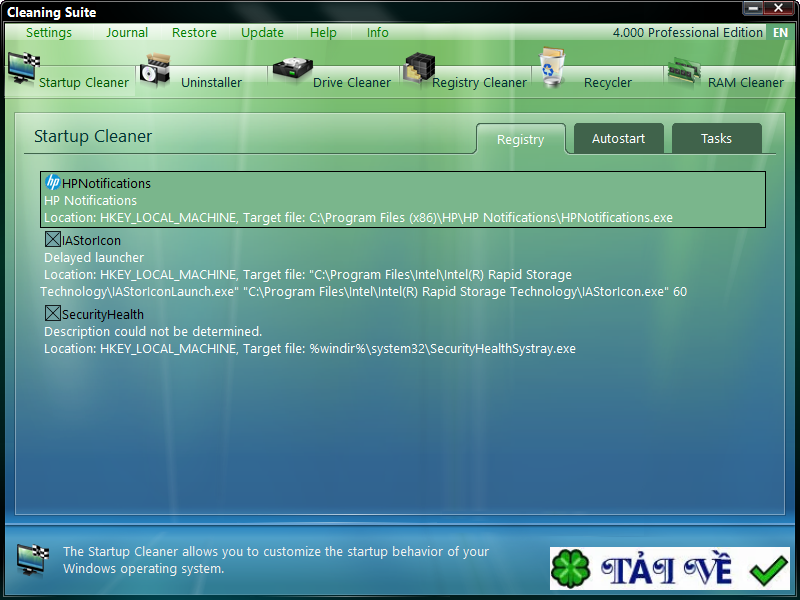Click the Startup Cleaner label in the toolbar
The height and width of the screenshot is (600, 800).
84,82
